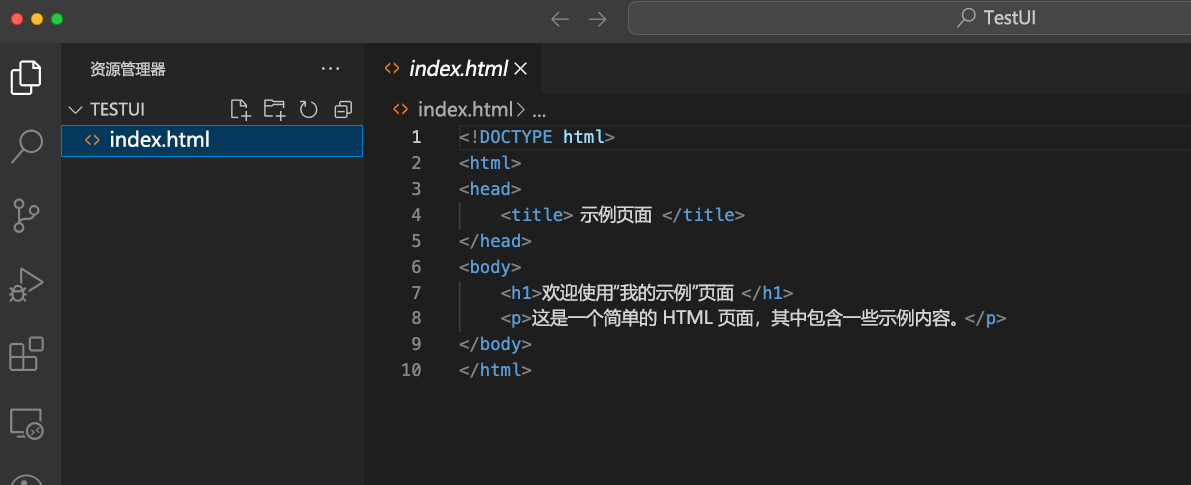Click the closing body tag
The image size is (1191, 485).
pyautogui.click(x=495, y=344)
